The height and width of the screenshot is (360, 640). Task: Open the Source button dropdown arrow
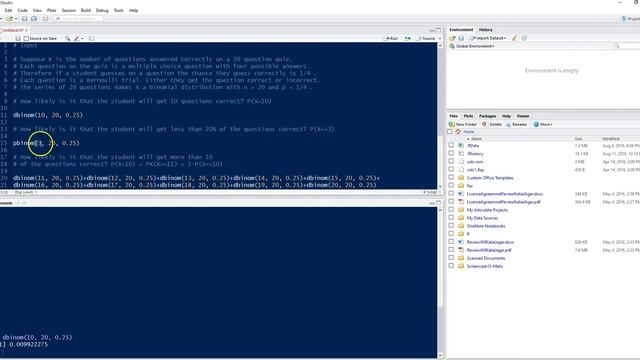pyautogui.click(x=440, y=38)
